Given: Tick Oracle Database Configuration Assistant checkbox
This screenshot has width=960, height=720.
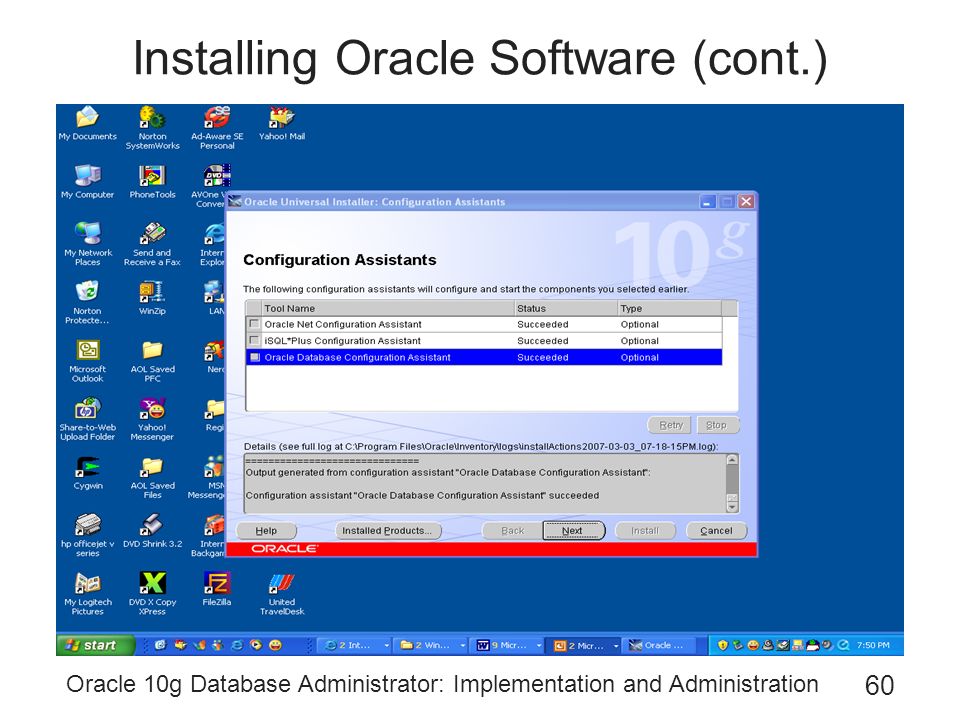Looking at the screenshot, I should pos(254,357).
